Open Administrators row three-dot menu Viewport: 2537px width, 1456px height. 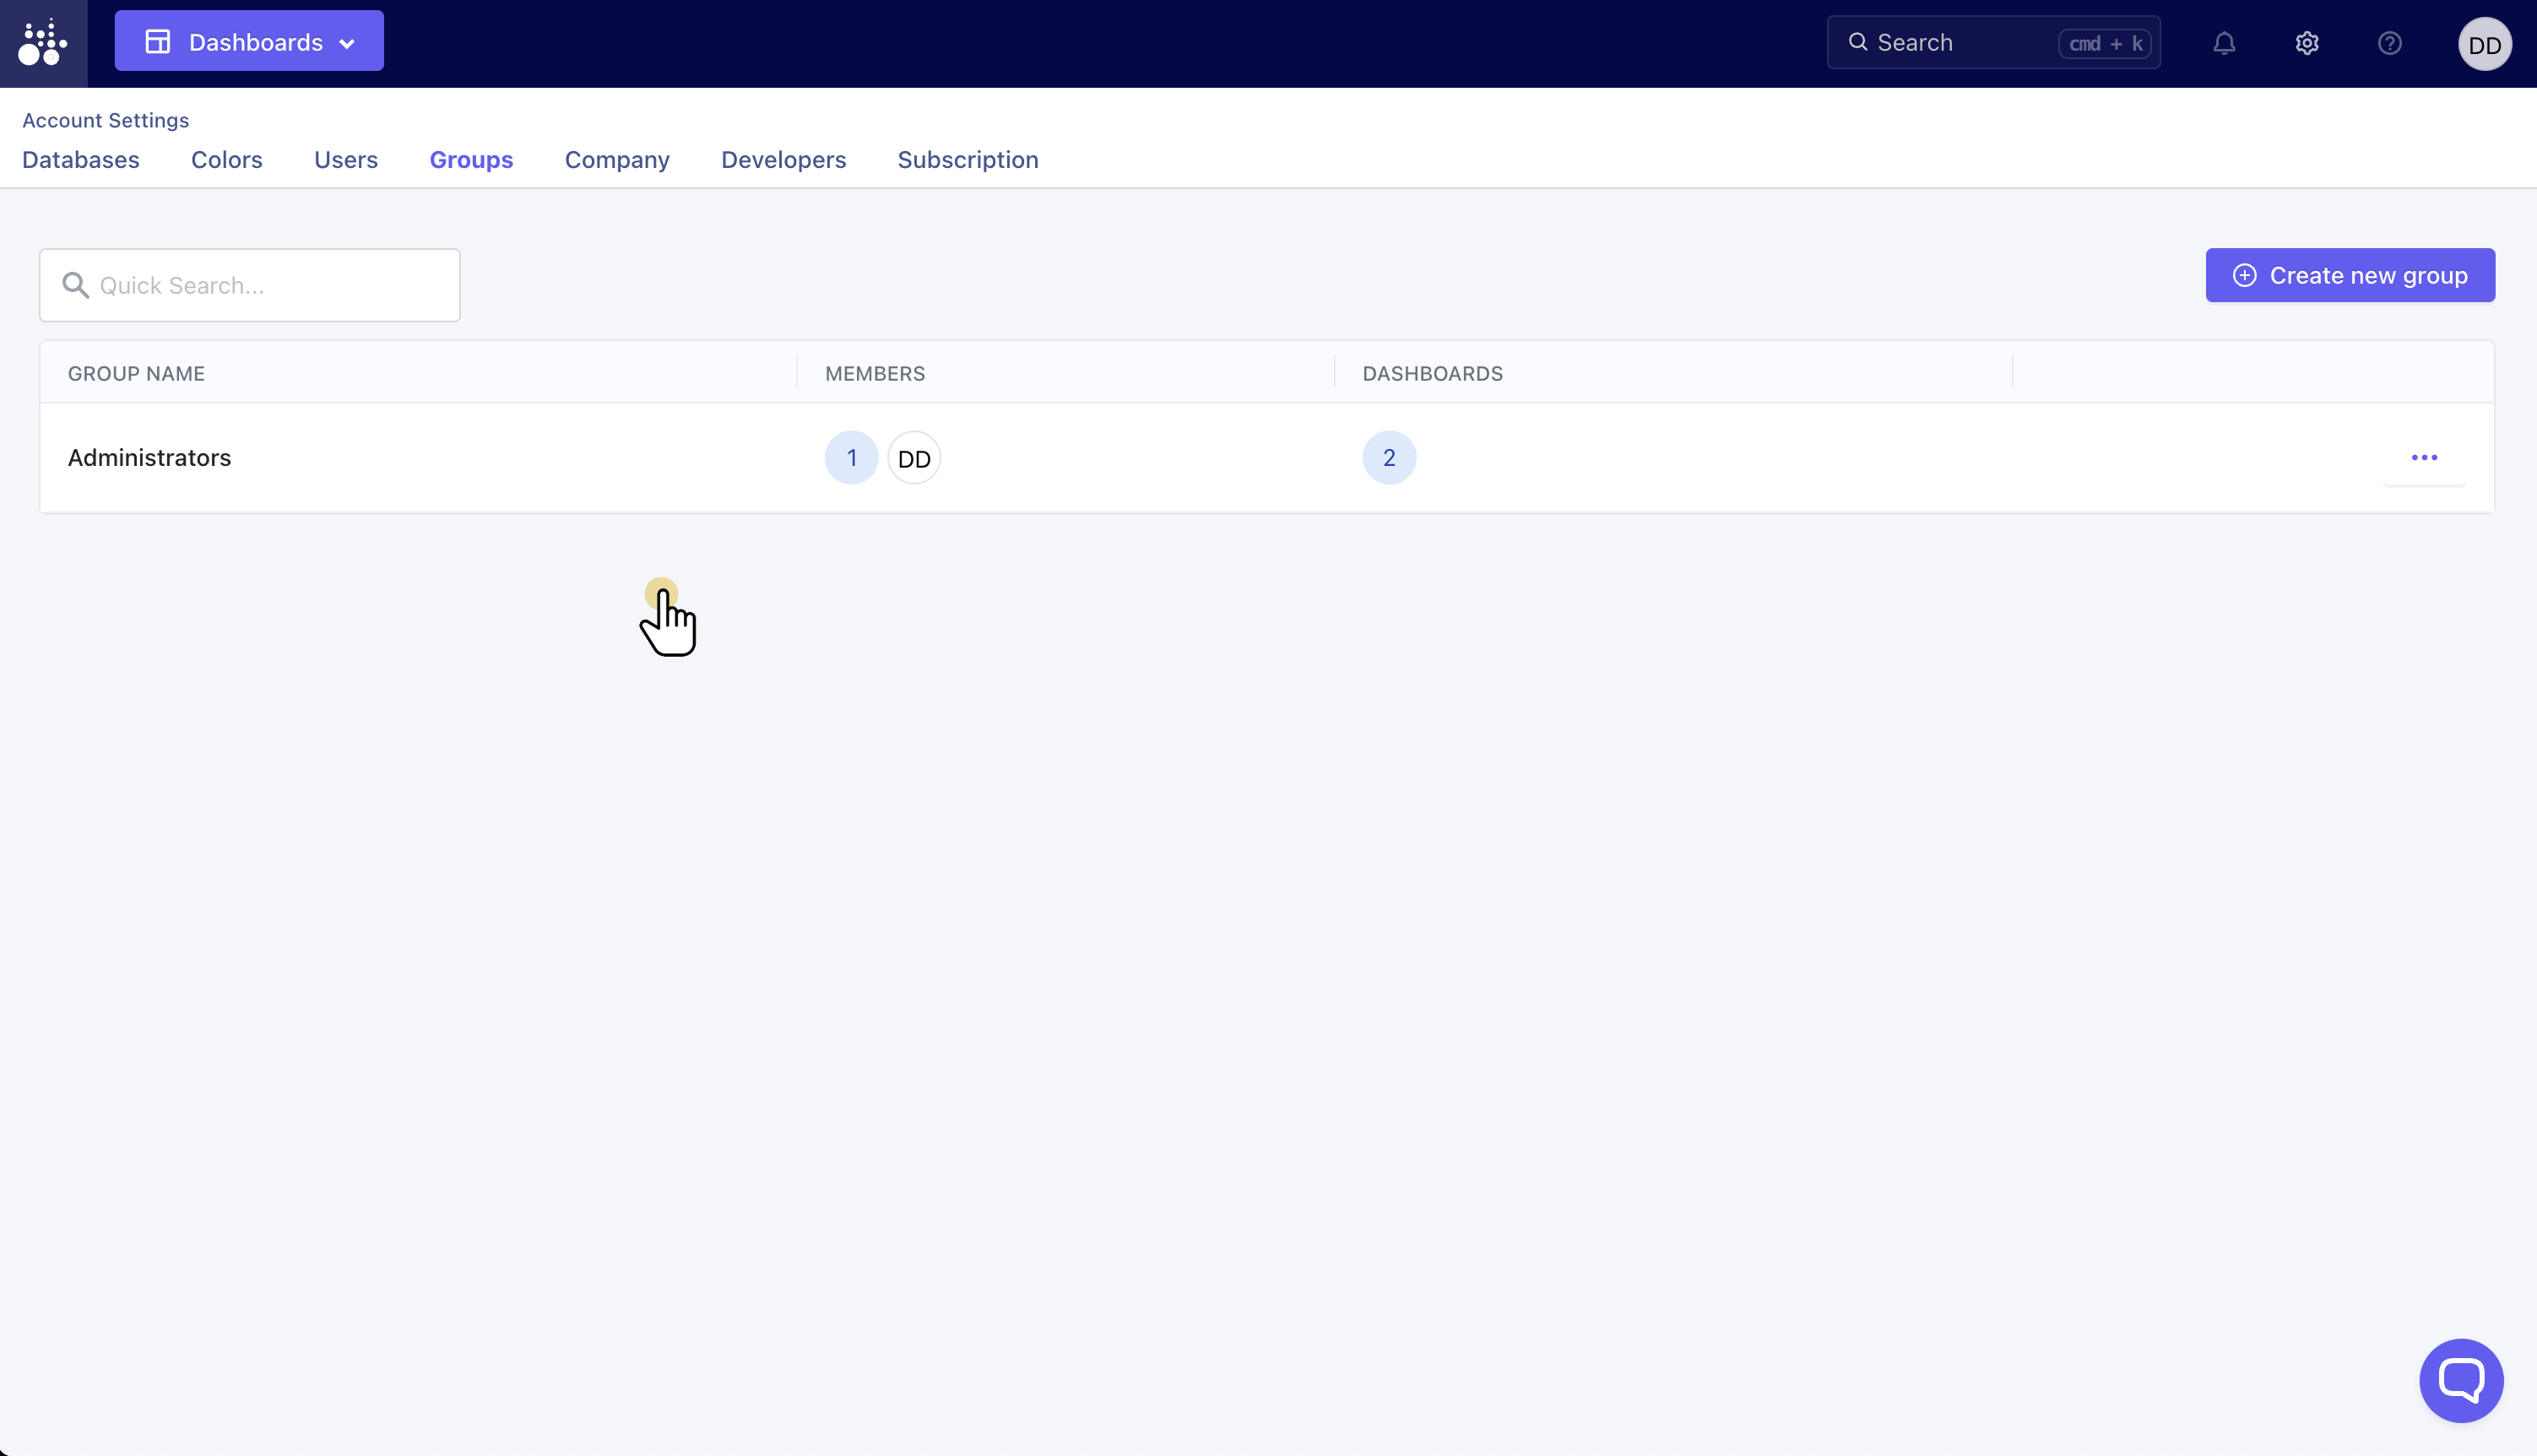click(2423, 458)
